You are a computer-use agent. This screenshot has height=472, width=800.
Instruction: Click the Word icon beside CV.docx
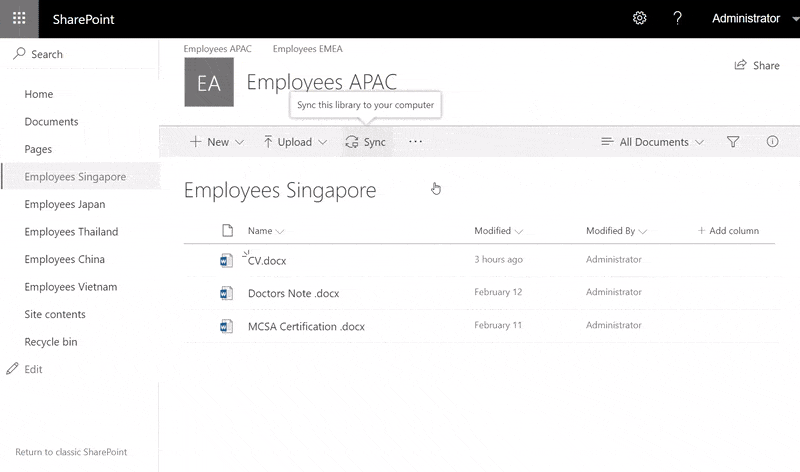pos(226,260)
